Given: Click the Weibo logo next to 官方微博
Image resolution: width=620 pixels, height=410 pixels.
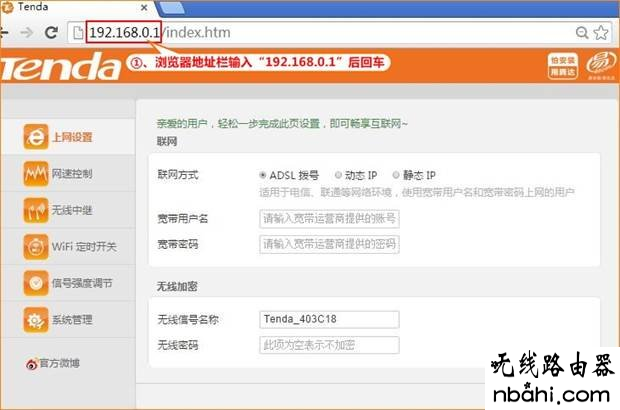Looking at the screenshot, I should click(32, 363).
